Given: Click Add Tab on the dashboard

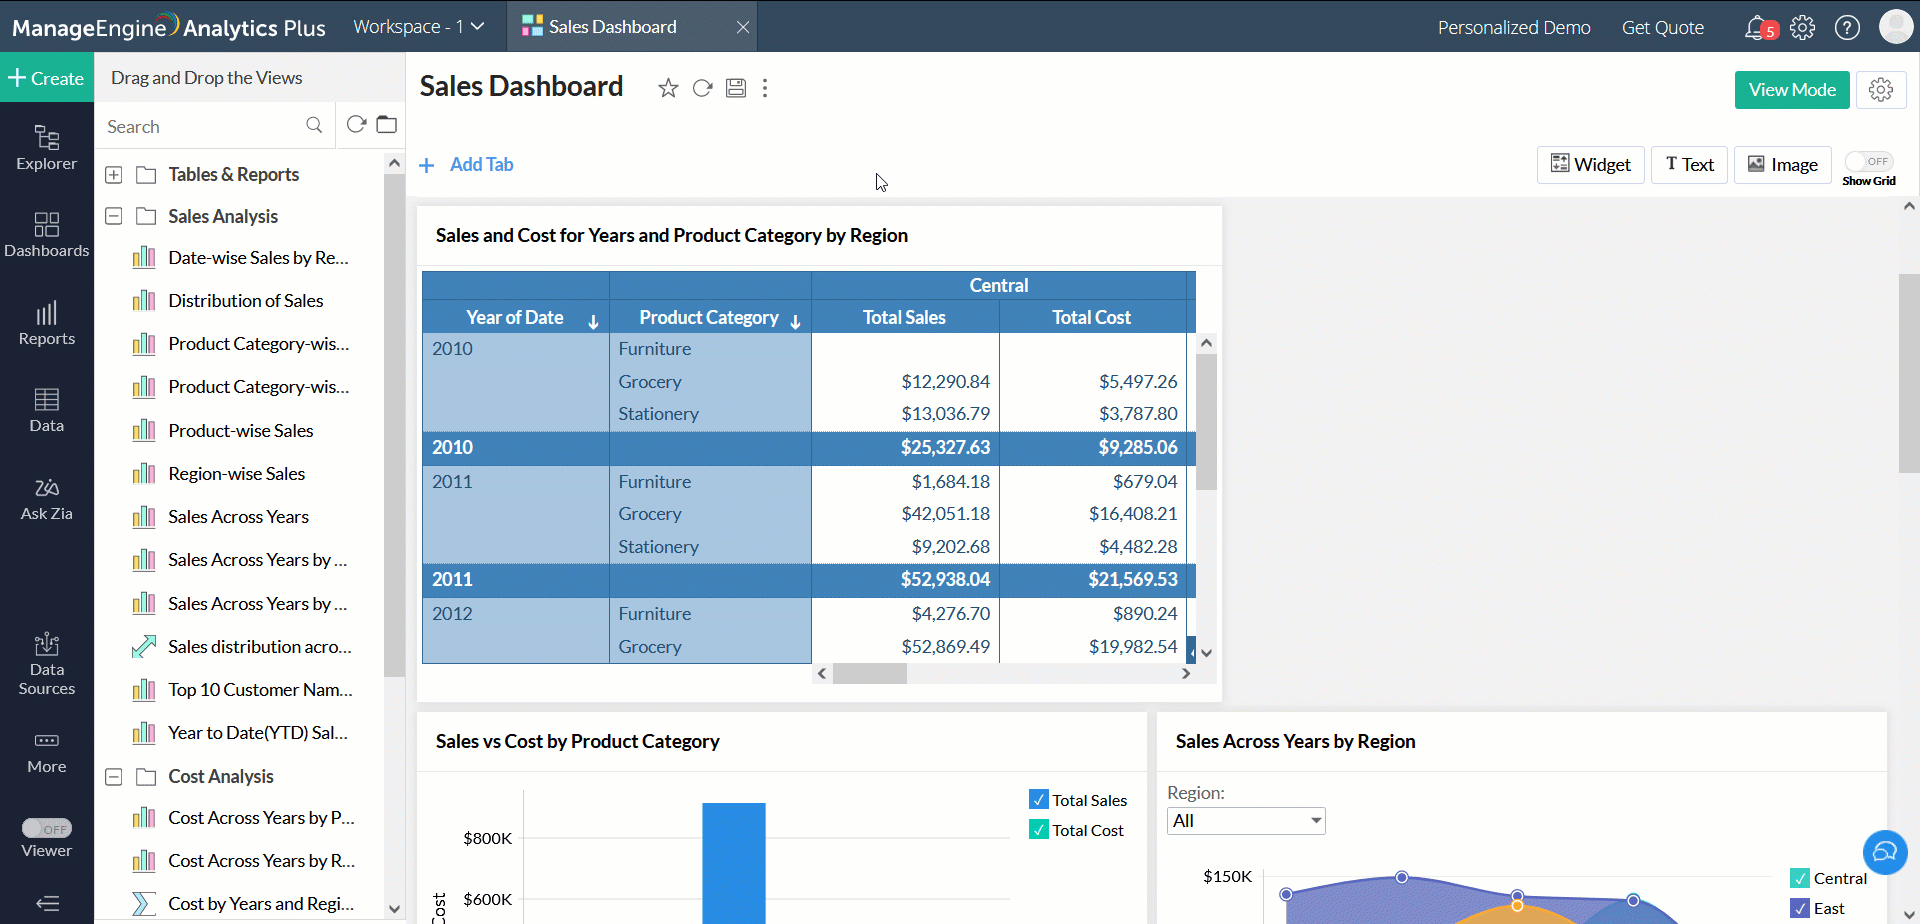Looking at the screenshot, I should (x=467, y=165).
